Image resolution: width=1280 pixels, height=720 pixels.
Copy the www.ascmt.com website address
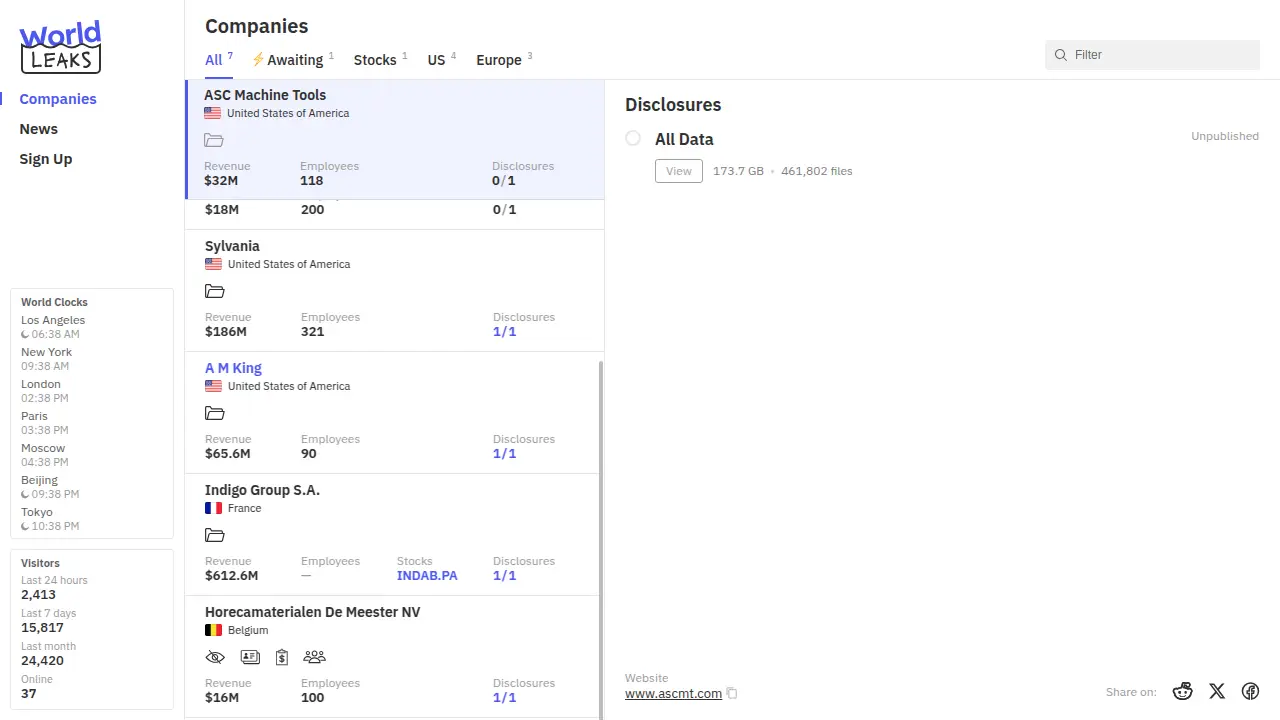[x=732, y=693]
